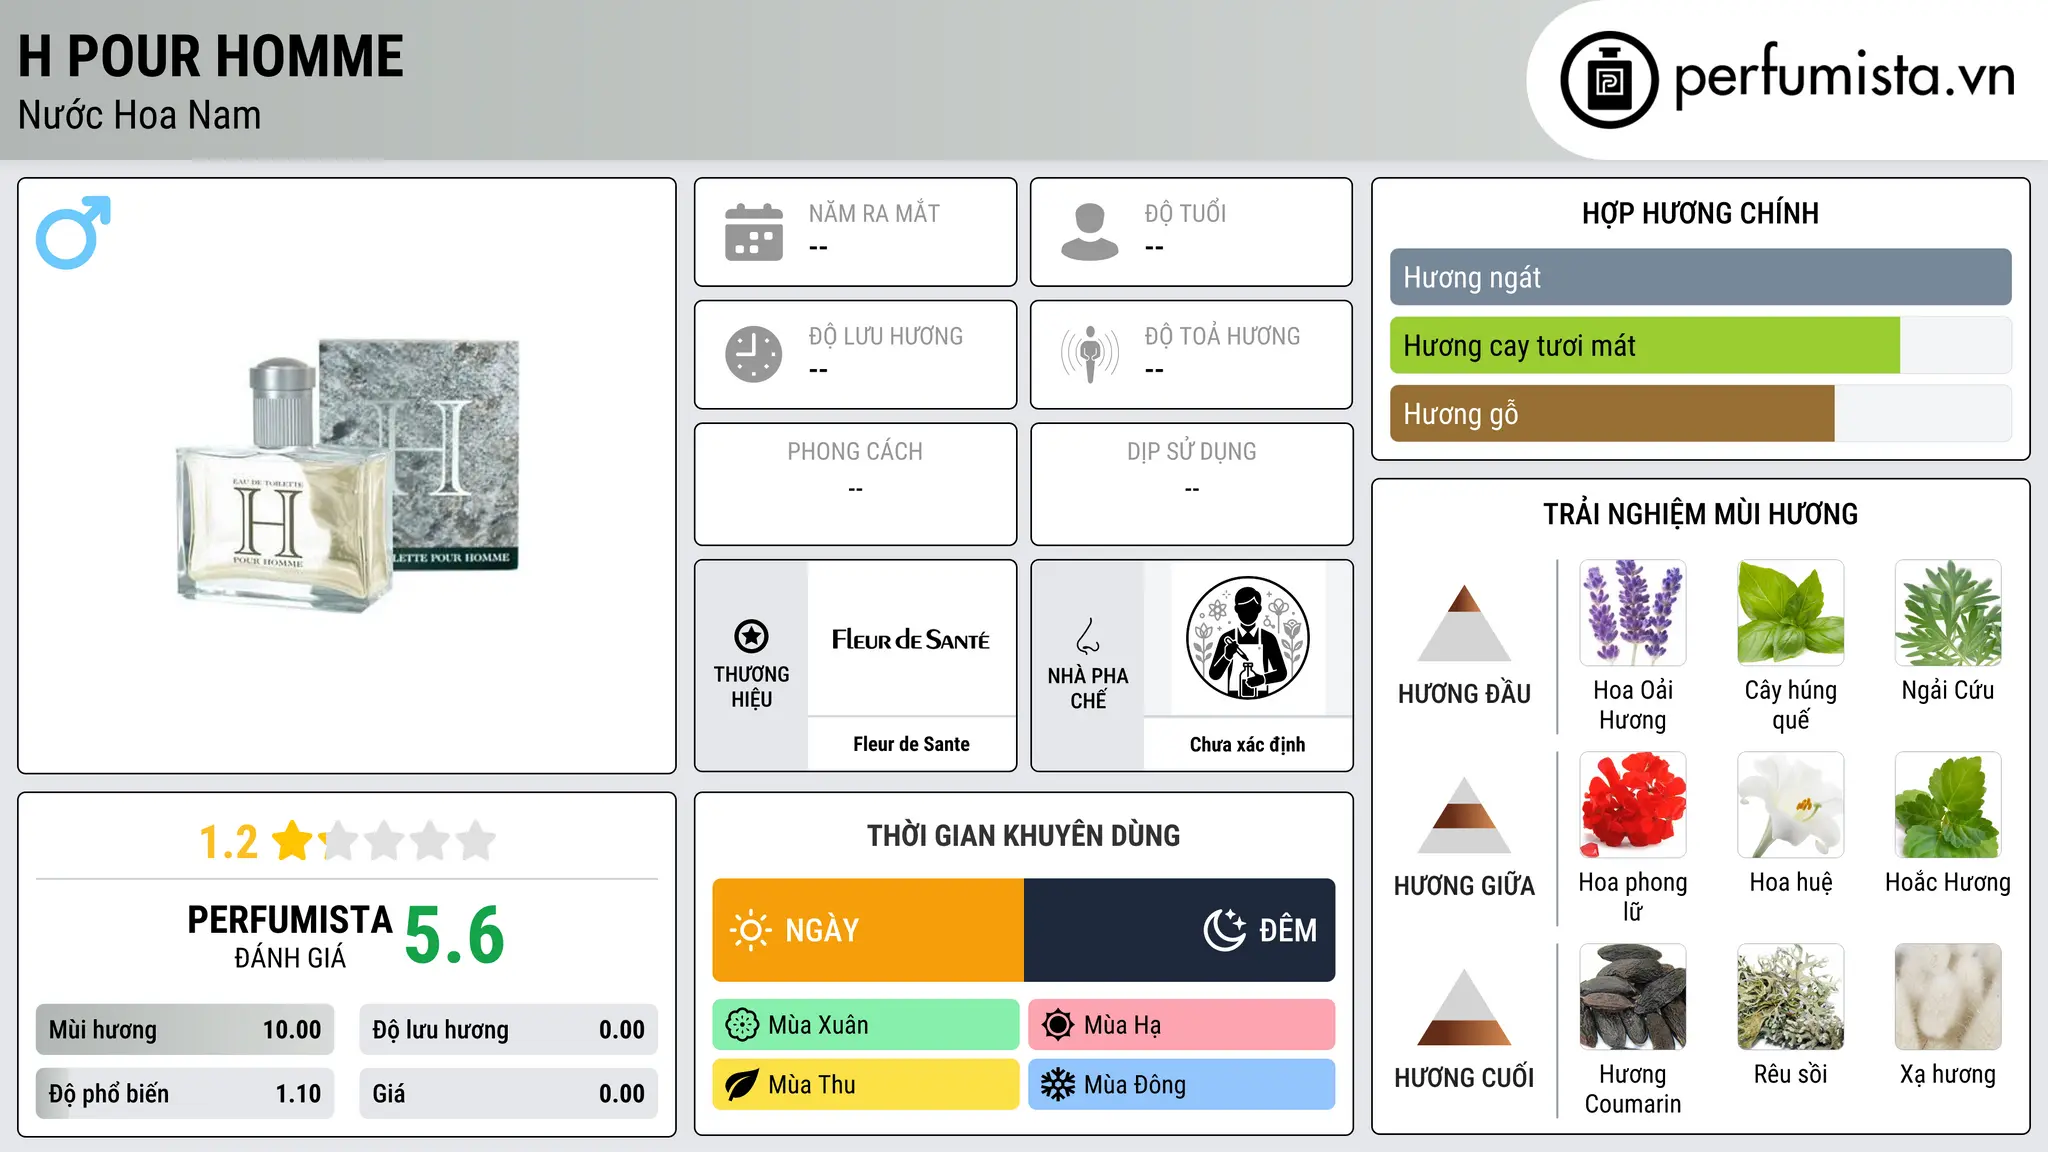Image resolution: width=2048 pixels, height=1152 pixels.
Task: Choose the Mùa Đông season chip
Action: tap(1182, 1085)
